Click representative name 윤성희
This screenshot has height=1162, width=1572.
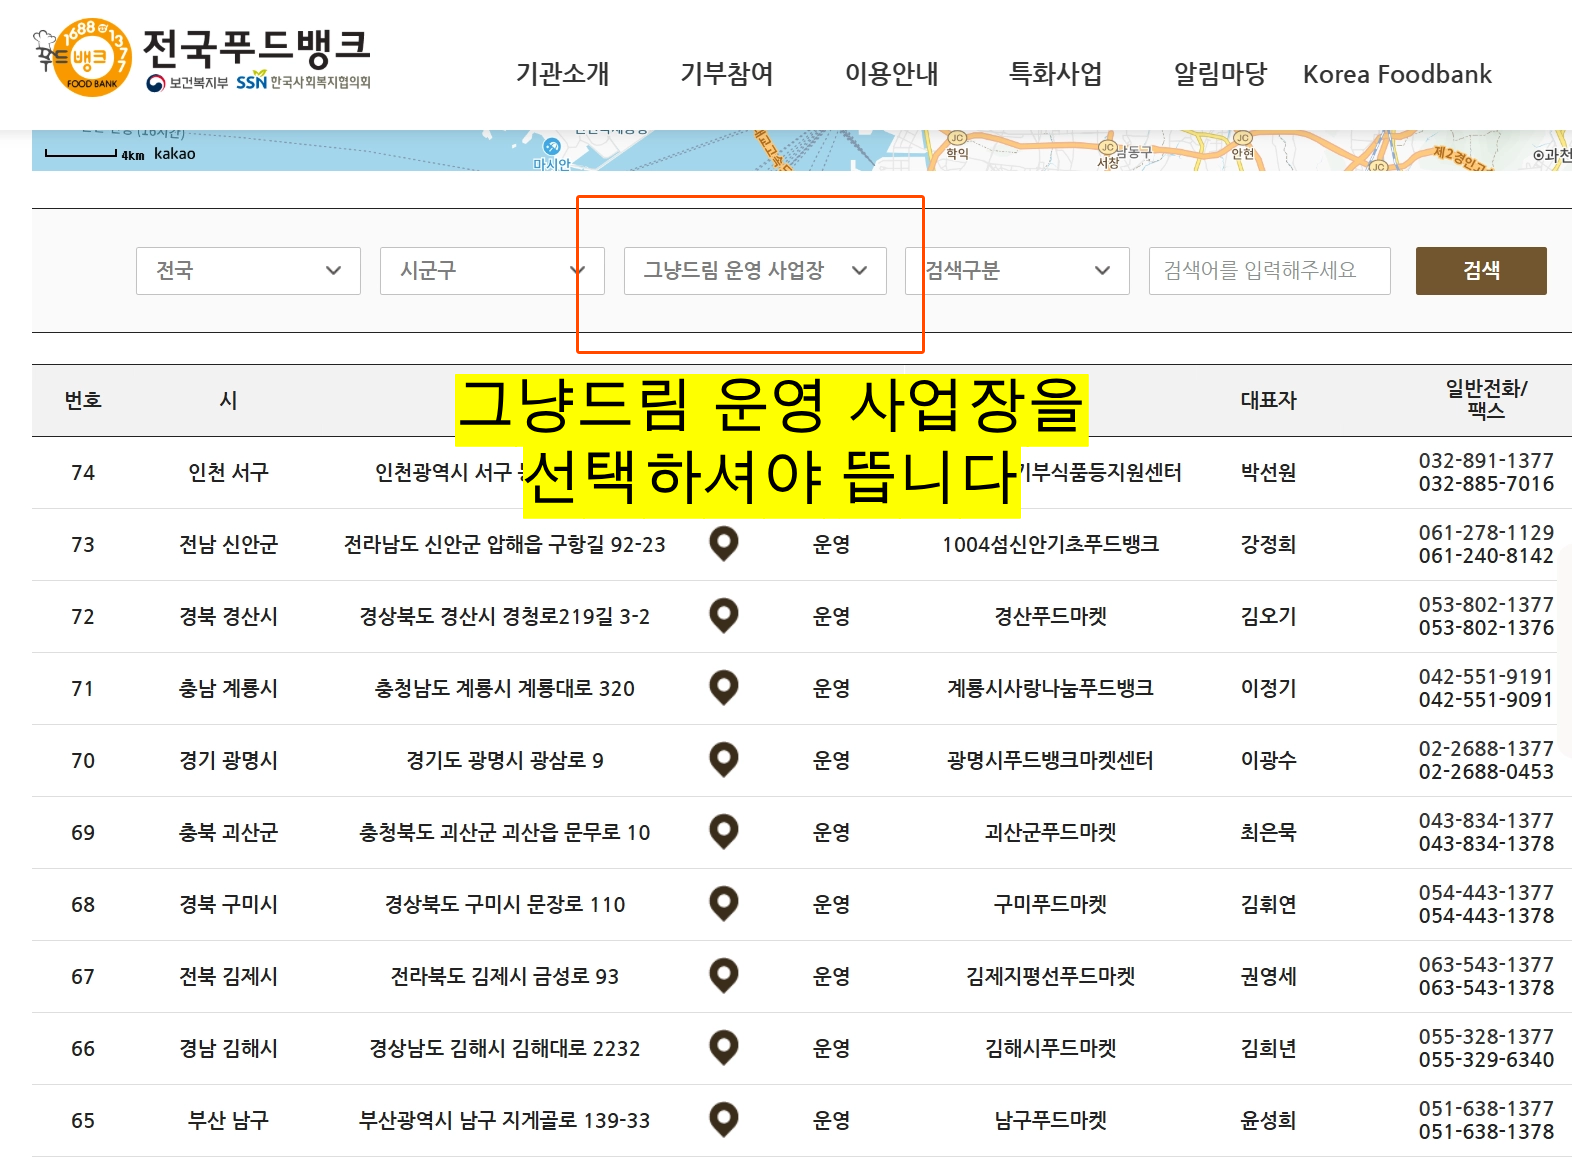(1268, 1120)
